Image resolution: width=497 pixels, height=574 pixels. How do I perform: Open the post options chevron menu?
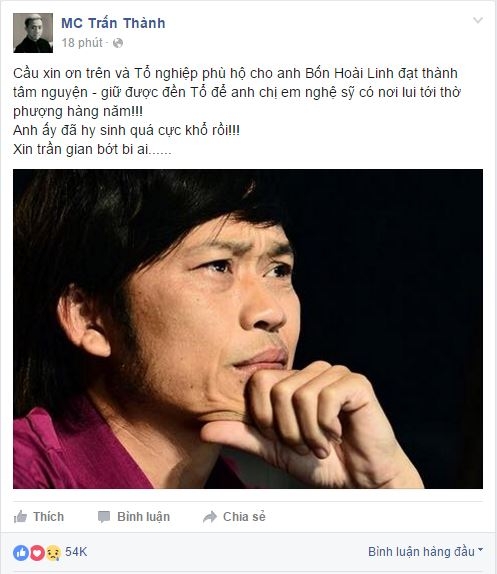click(x=478, y=20)
